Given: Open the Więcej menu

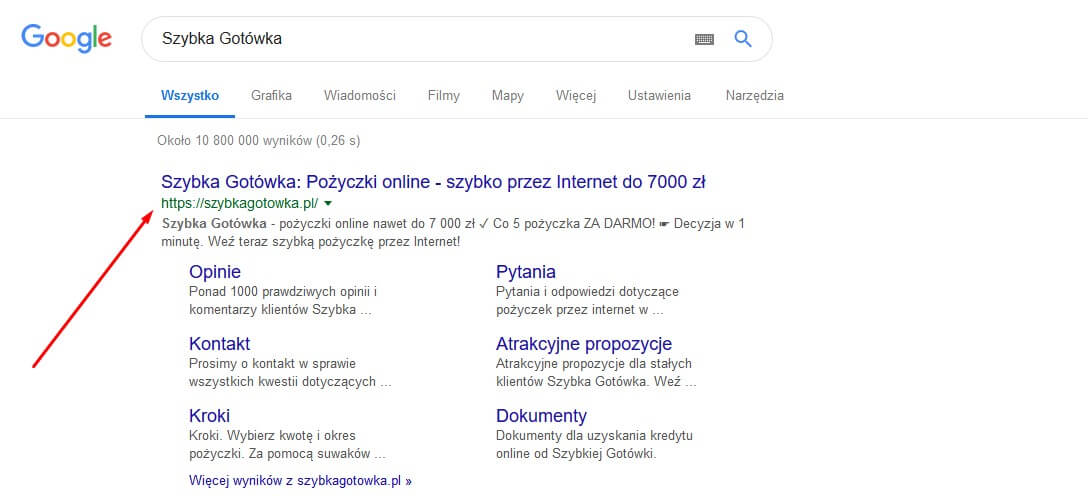Looking at the screenshot, I should click(x=576, y=96).
